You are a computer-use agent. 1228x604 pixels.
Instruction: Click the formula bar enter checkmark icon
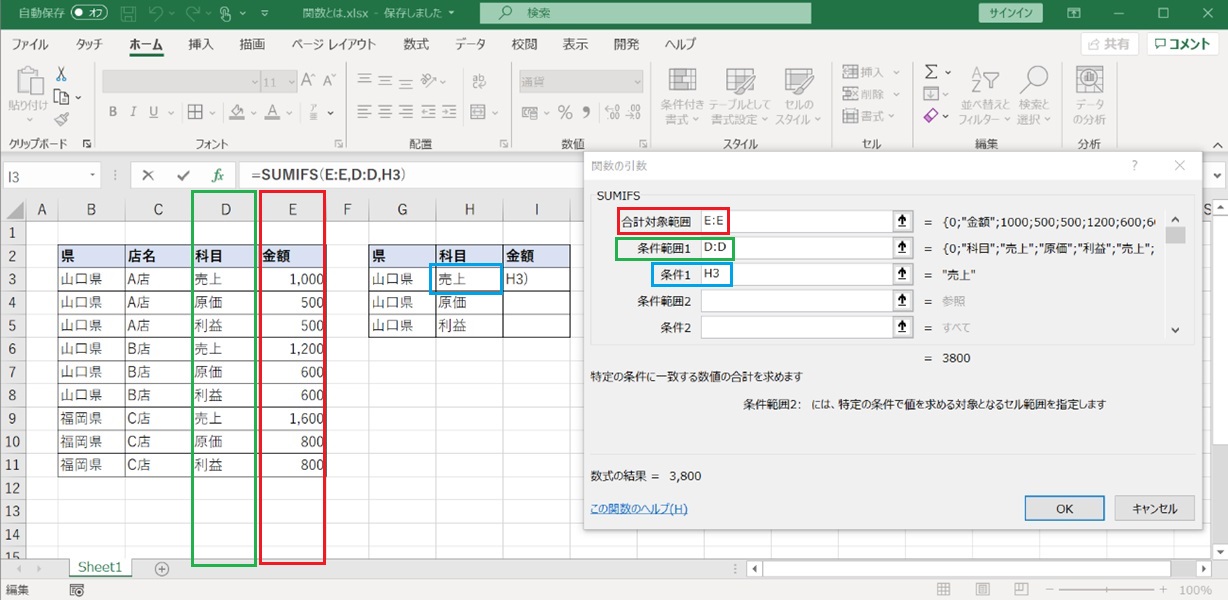[183, 175]
